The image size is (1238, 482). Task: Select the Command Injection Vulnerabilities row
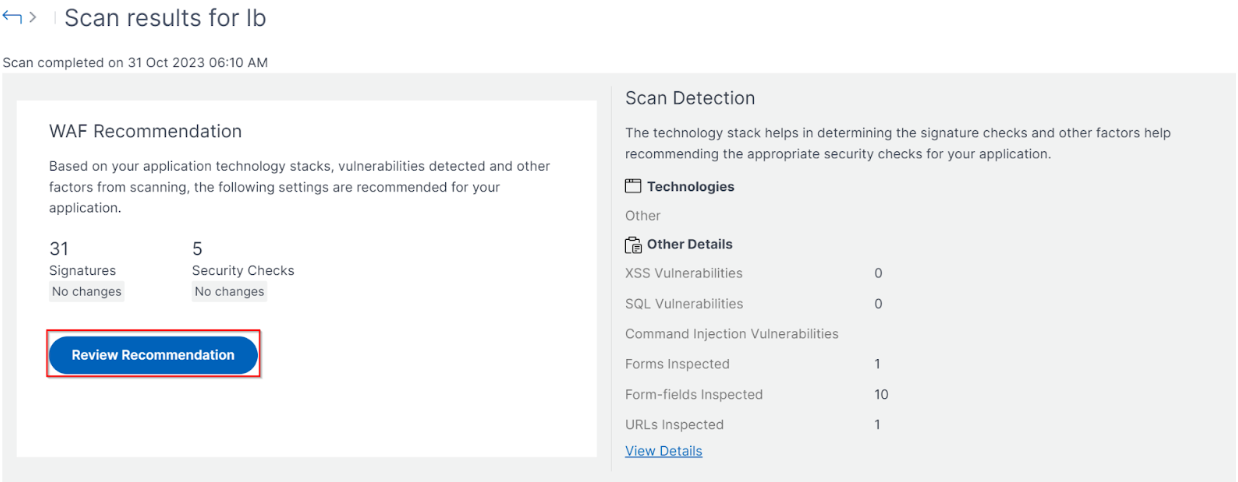(732, 333)
